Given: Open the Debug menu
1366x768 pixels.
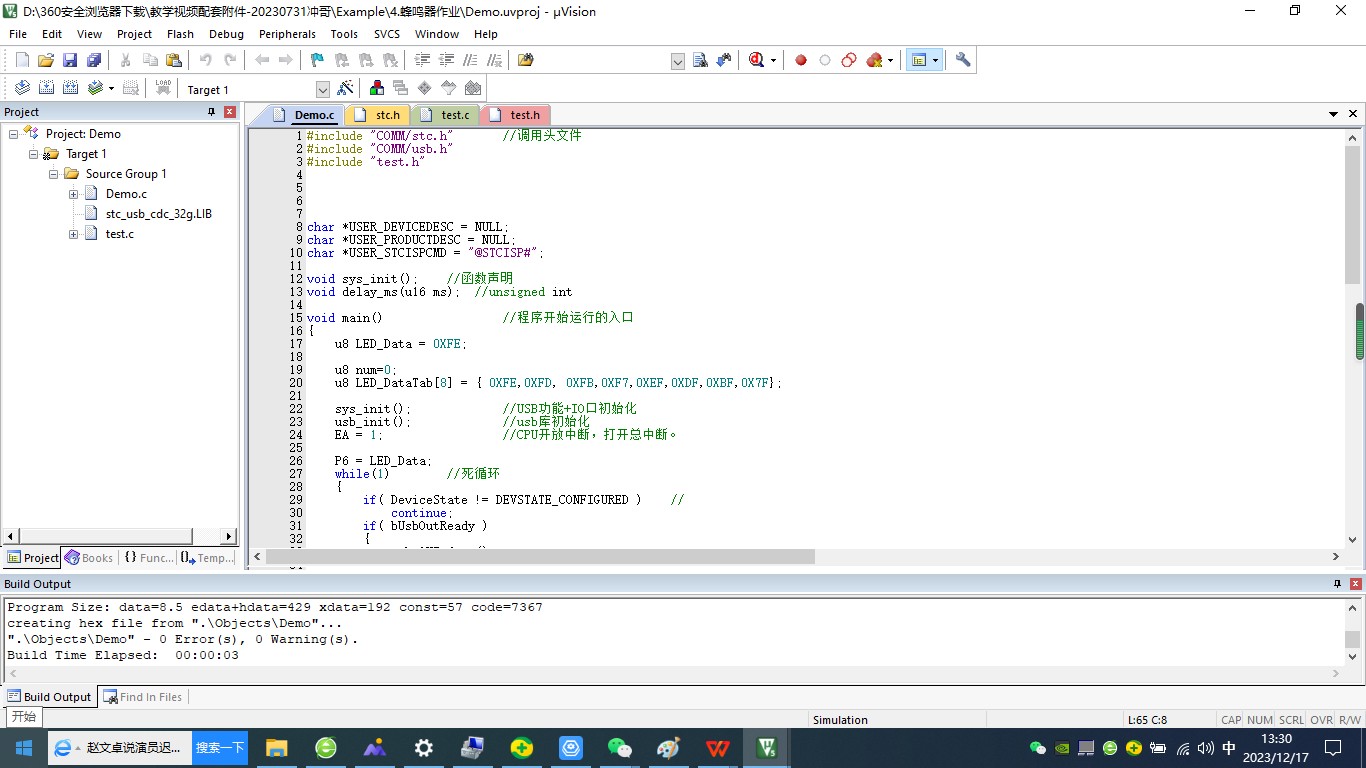Looking at the screenshot, I should point(226,34).
